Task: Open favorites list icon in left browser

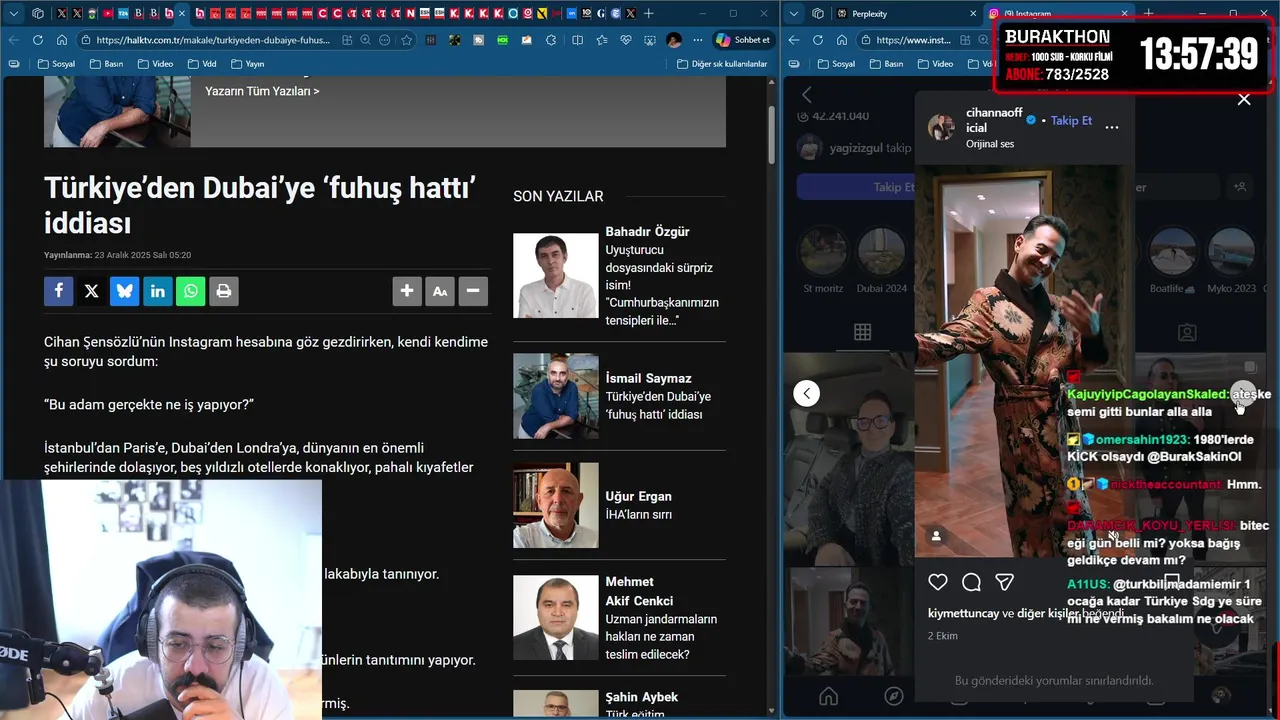Action: point(602,40)
